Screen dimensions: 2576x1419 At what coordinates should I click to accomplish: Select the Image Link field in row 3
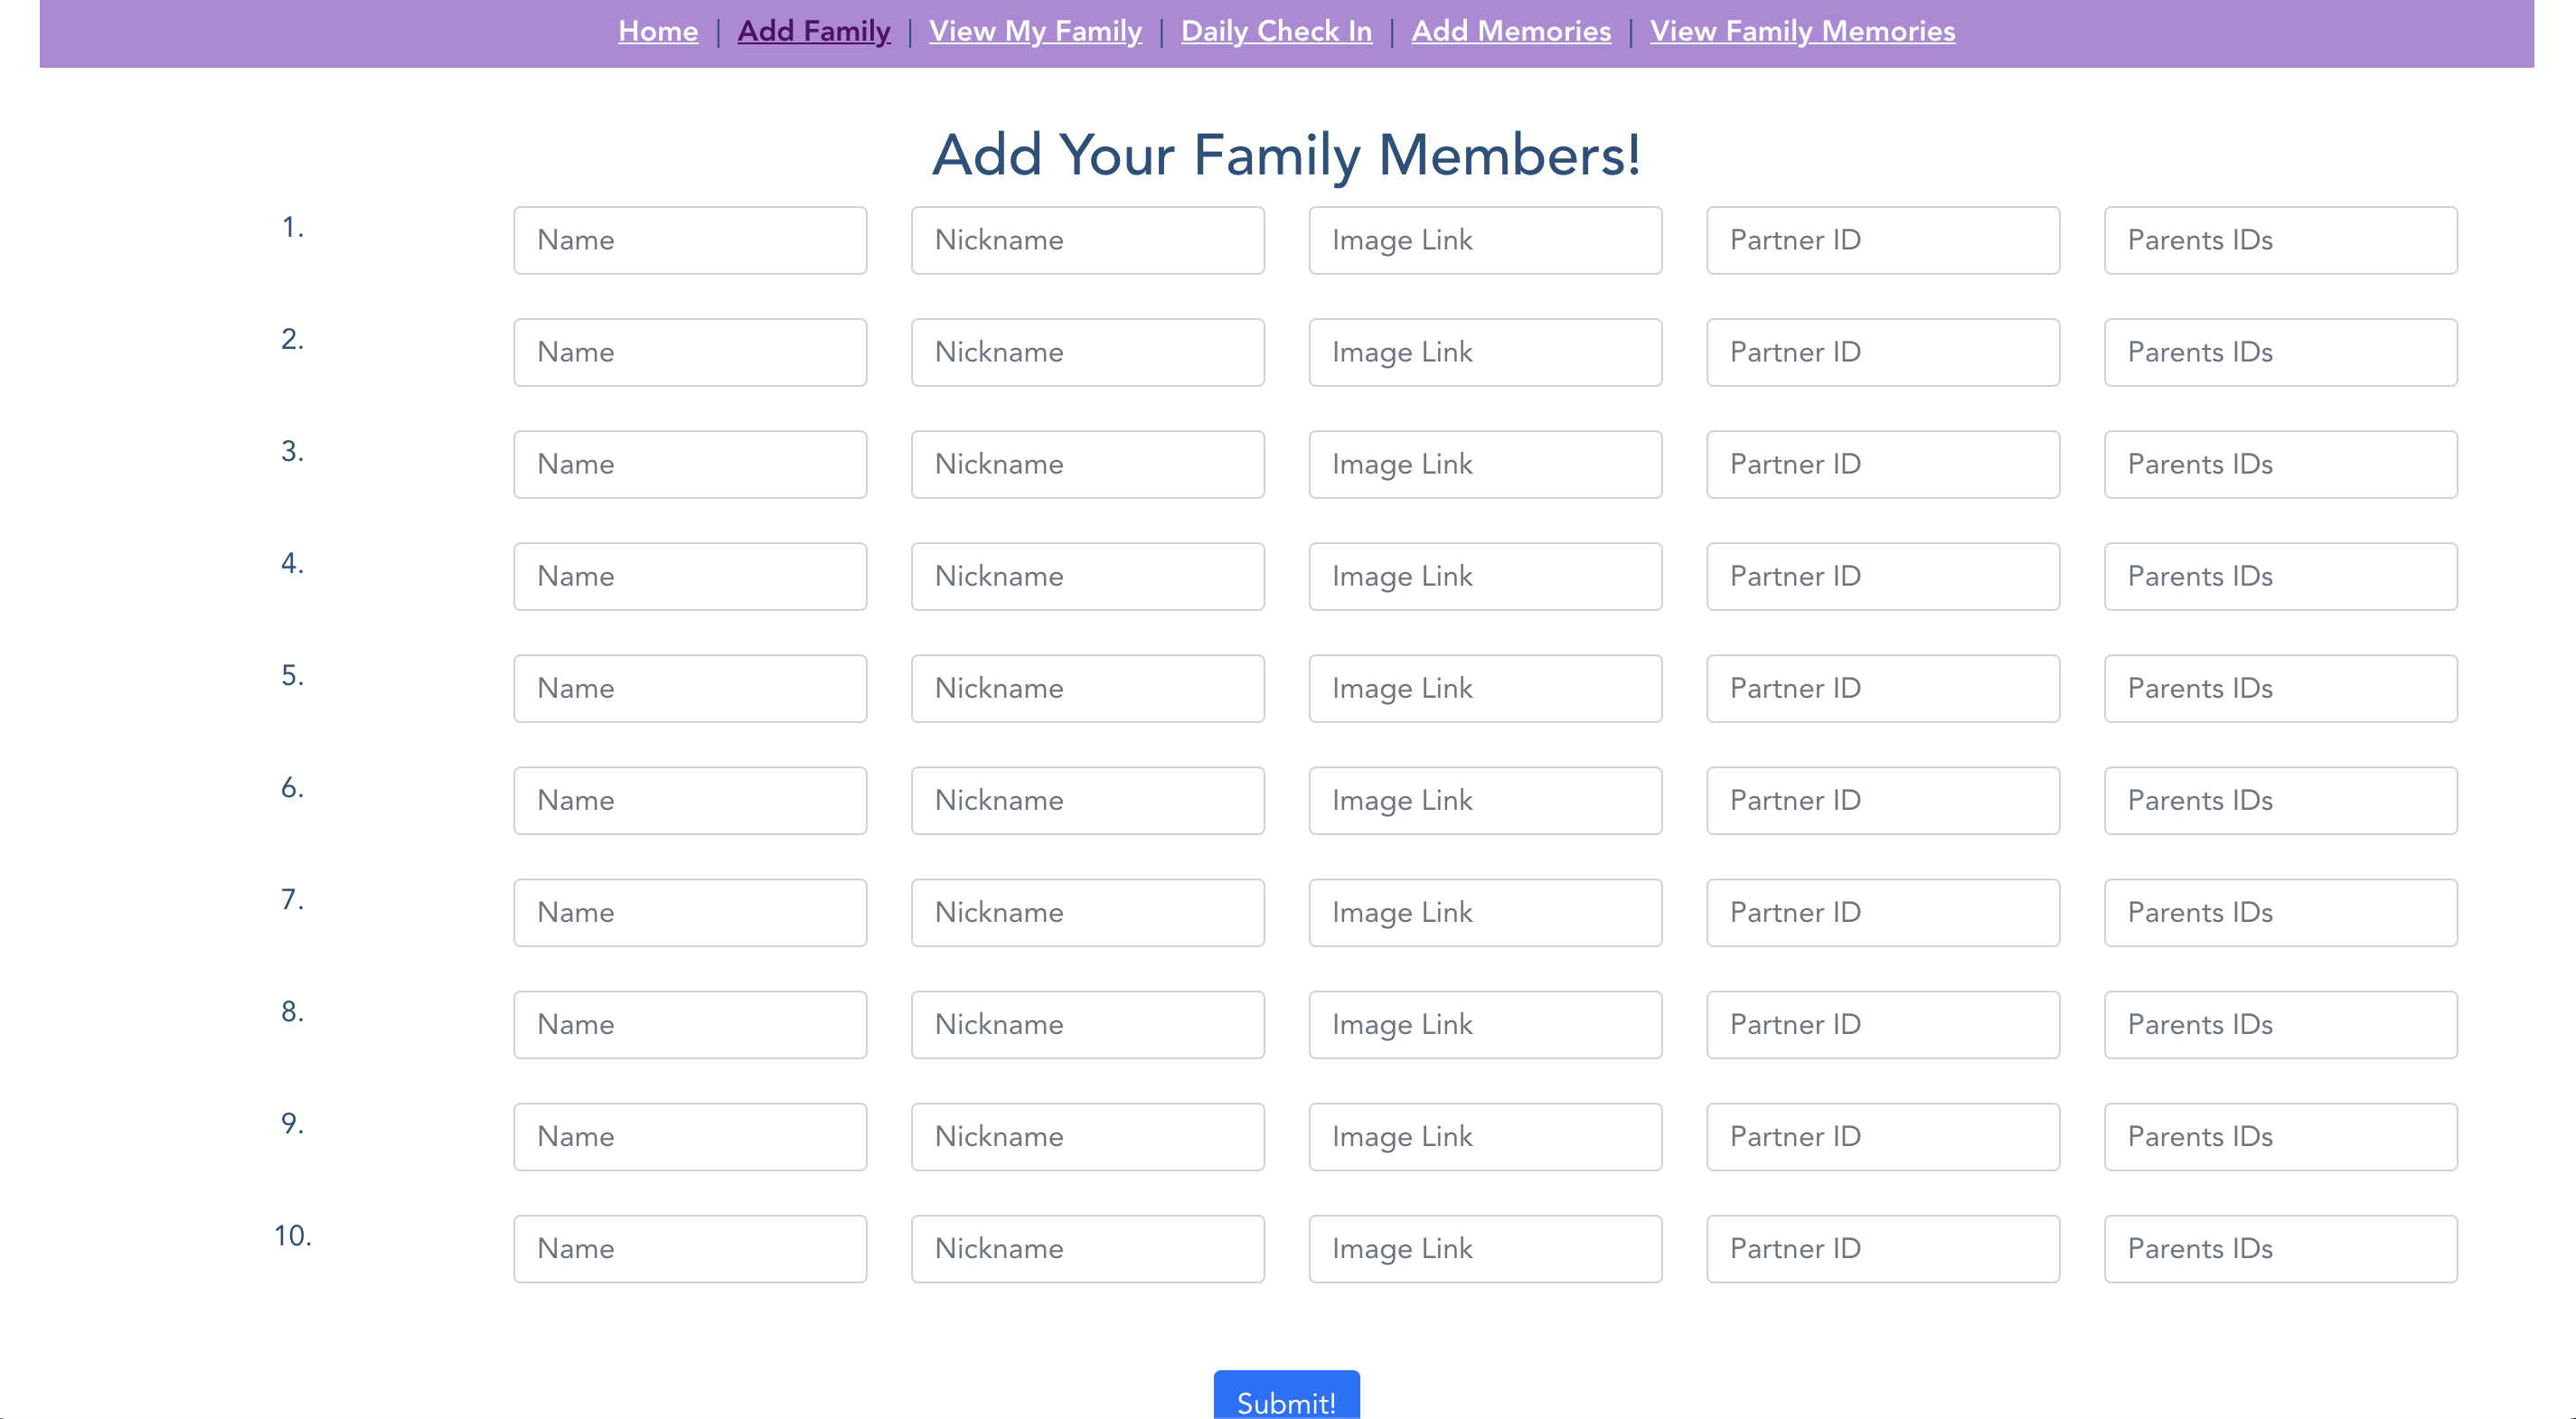(x=1485, y=464)
